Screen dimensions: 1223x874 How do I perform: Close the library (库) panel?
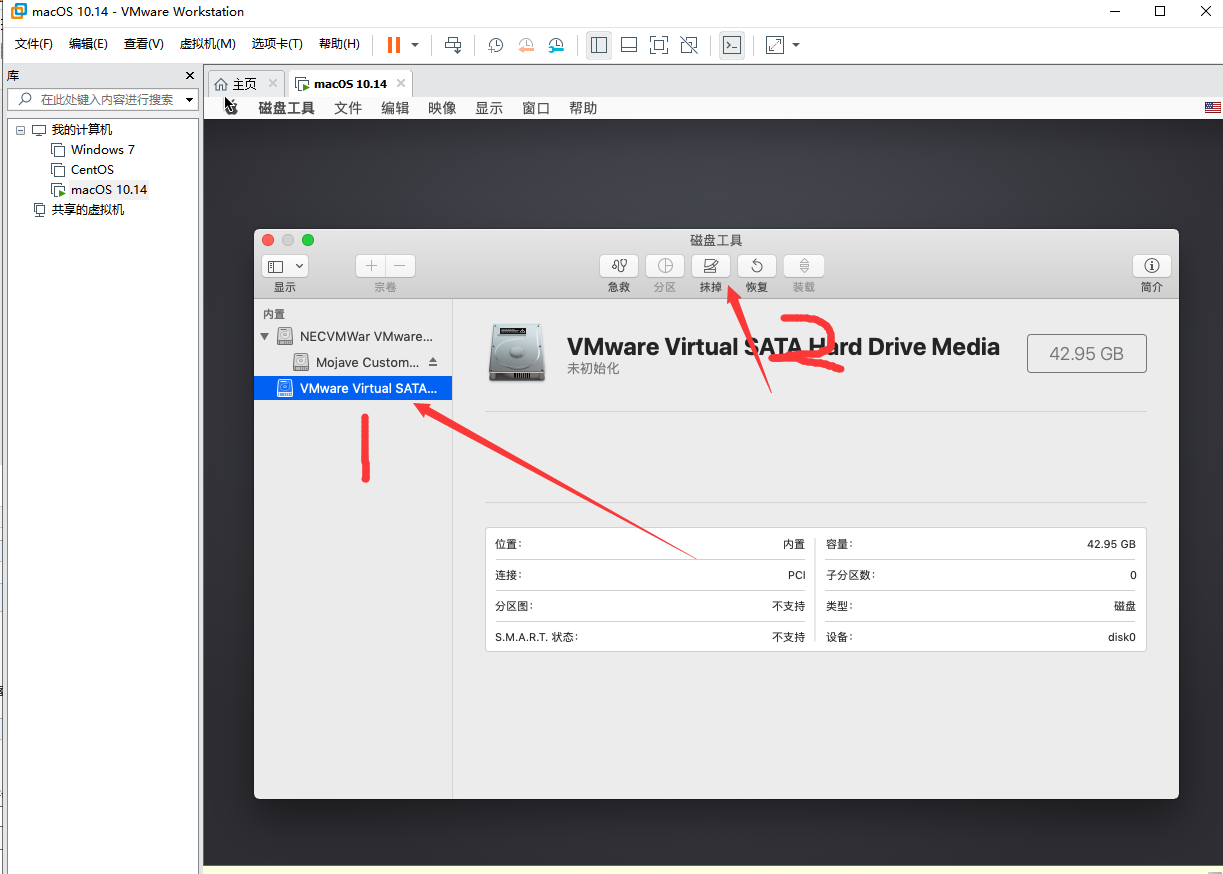(x=190, y=75)
